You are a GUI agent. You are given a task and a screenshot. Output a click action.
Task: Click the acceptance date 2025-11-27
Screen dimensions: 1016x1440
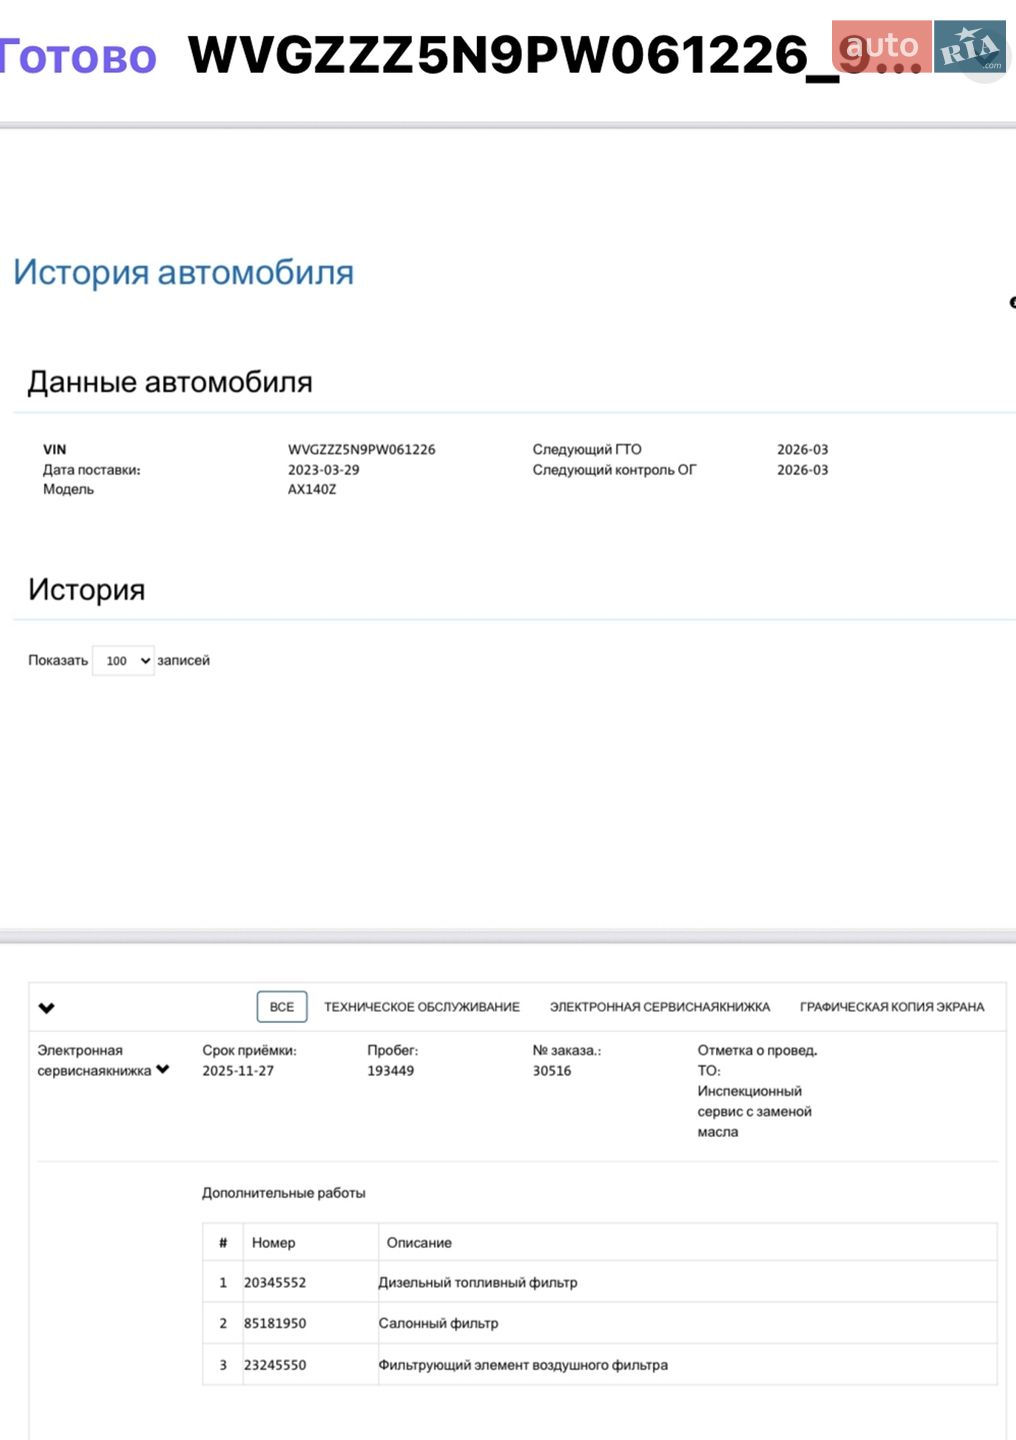[x=238, y=1071]
